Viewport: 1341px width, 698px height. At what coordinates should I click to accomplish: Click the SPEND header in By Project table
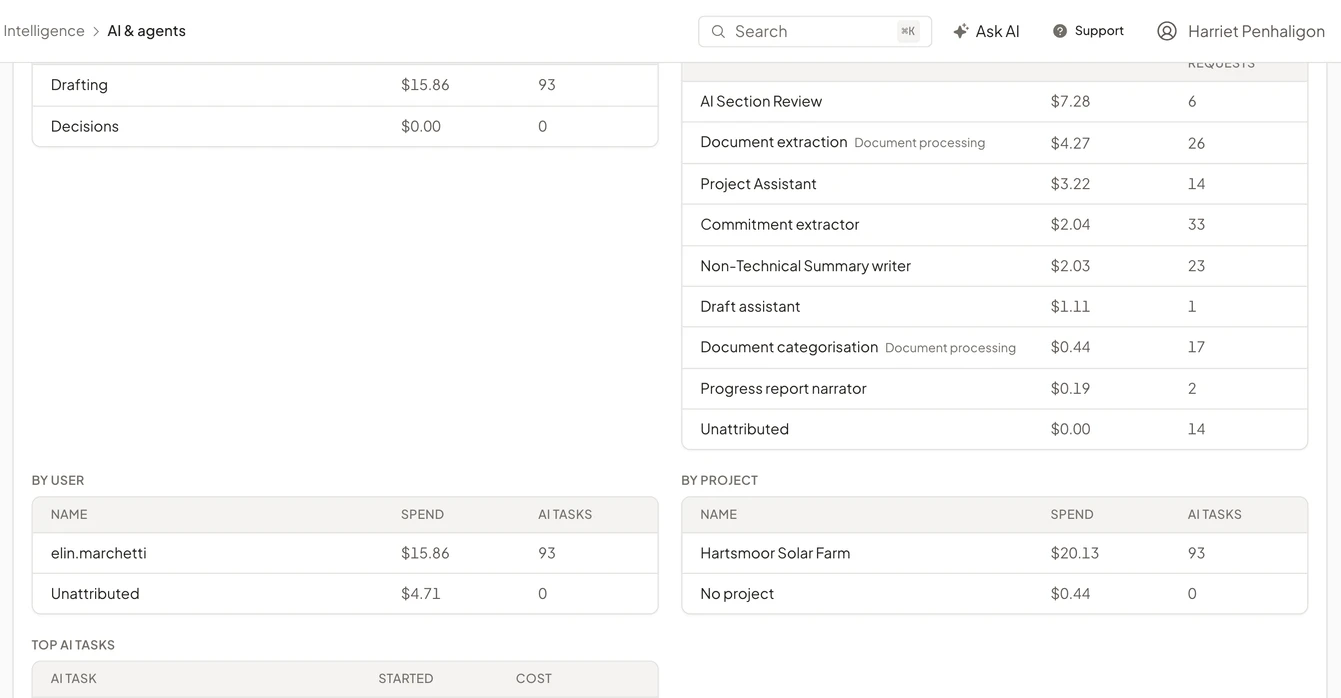coord(1072,515)
